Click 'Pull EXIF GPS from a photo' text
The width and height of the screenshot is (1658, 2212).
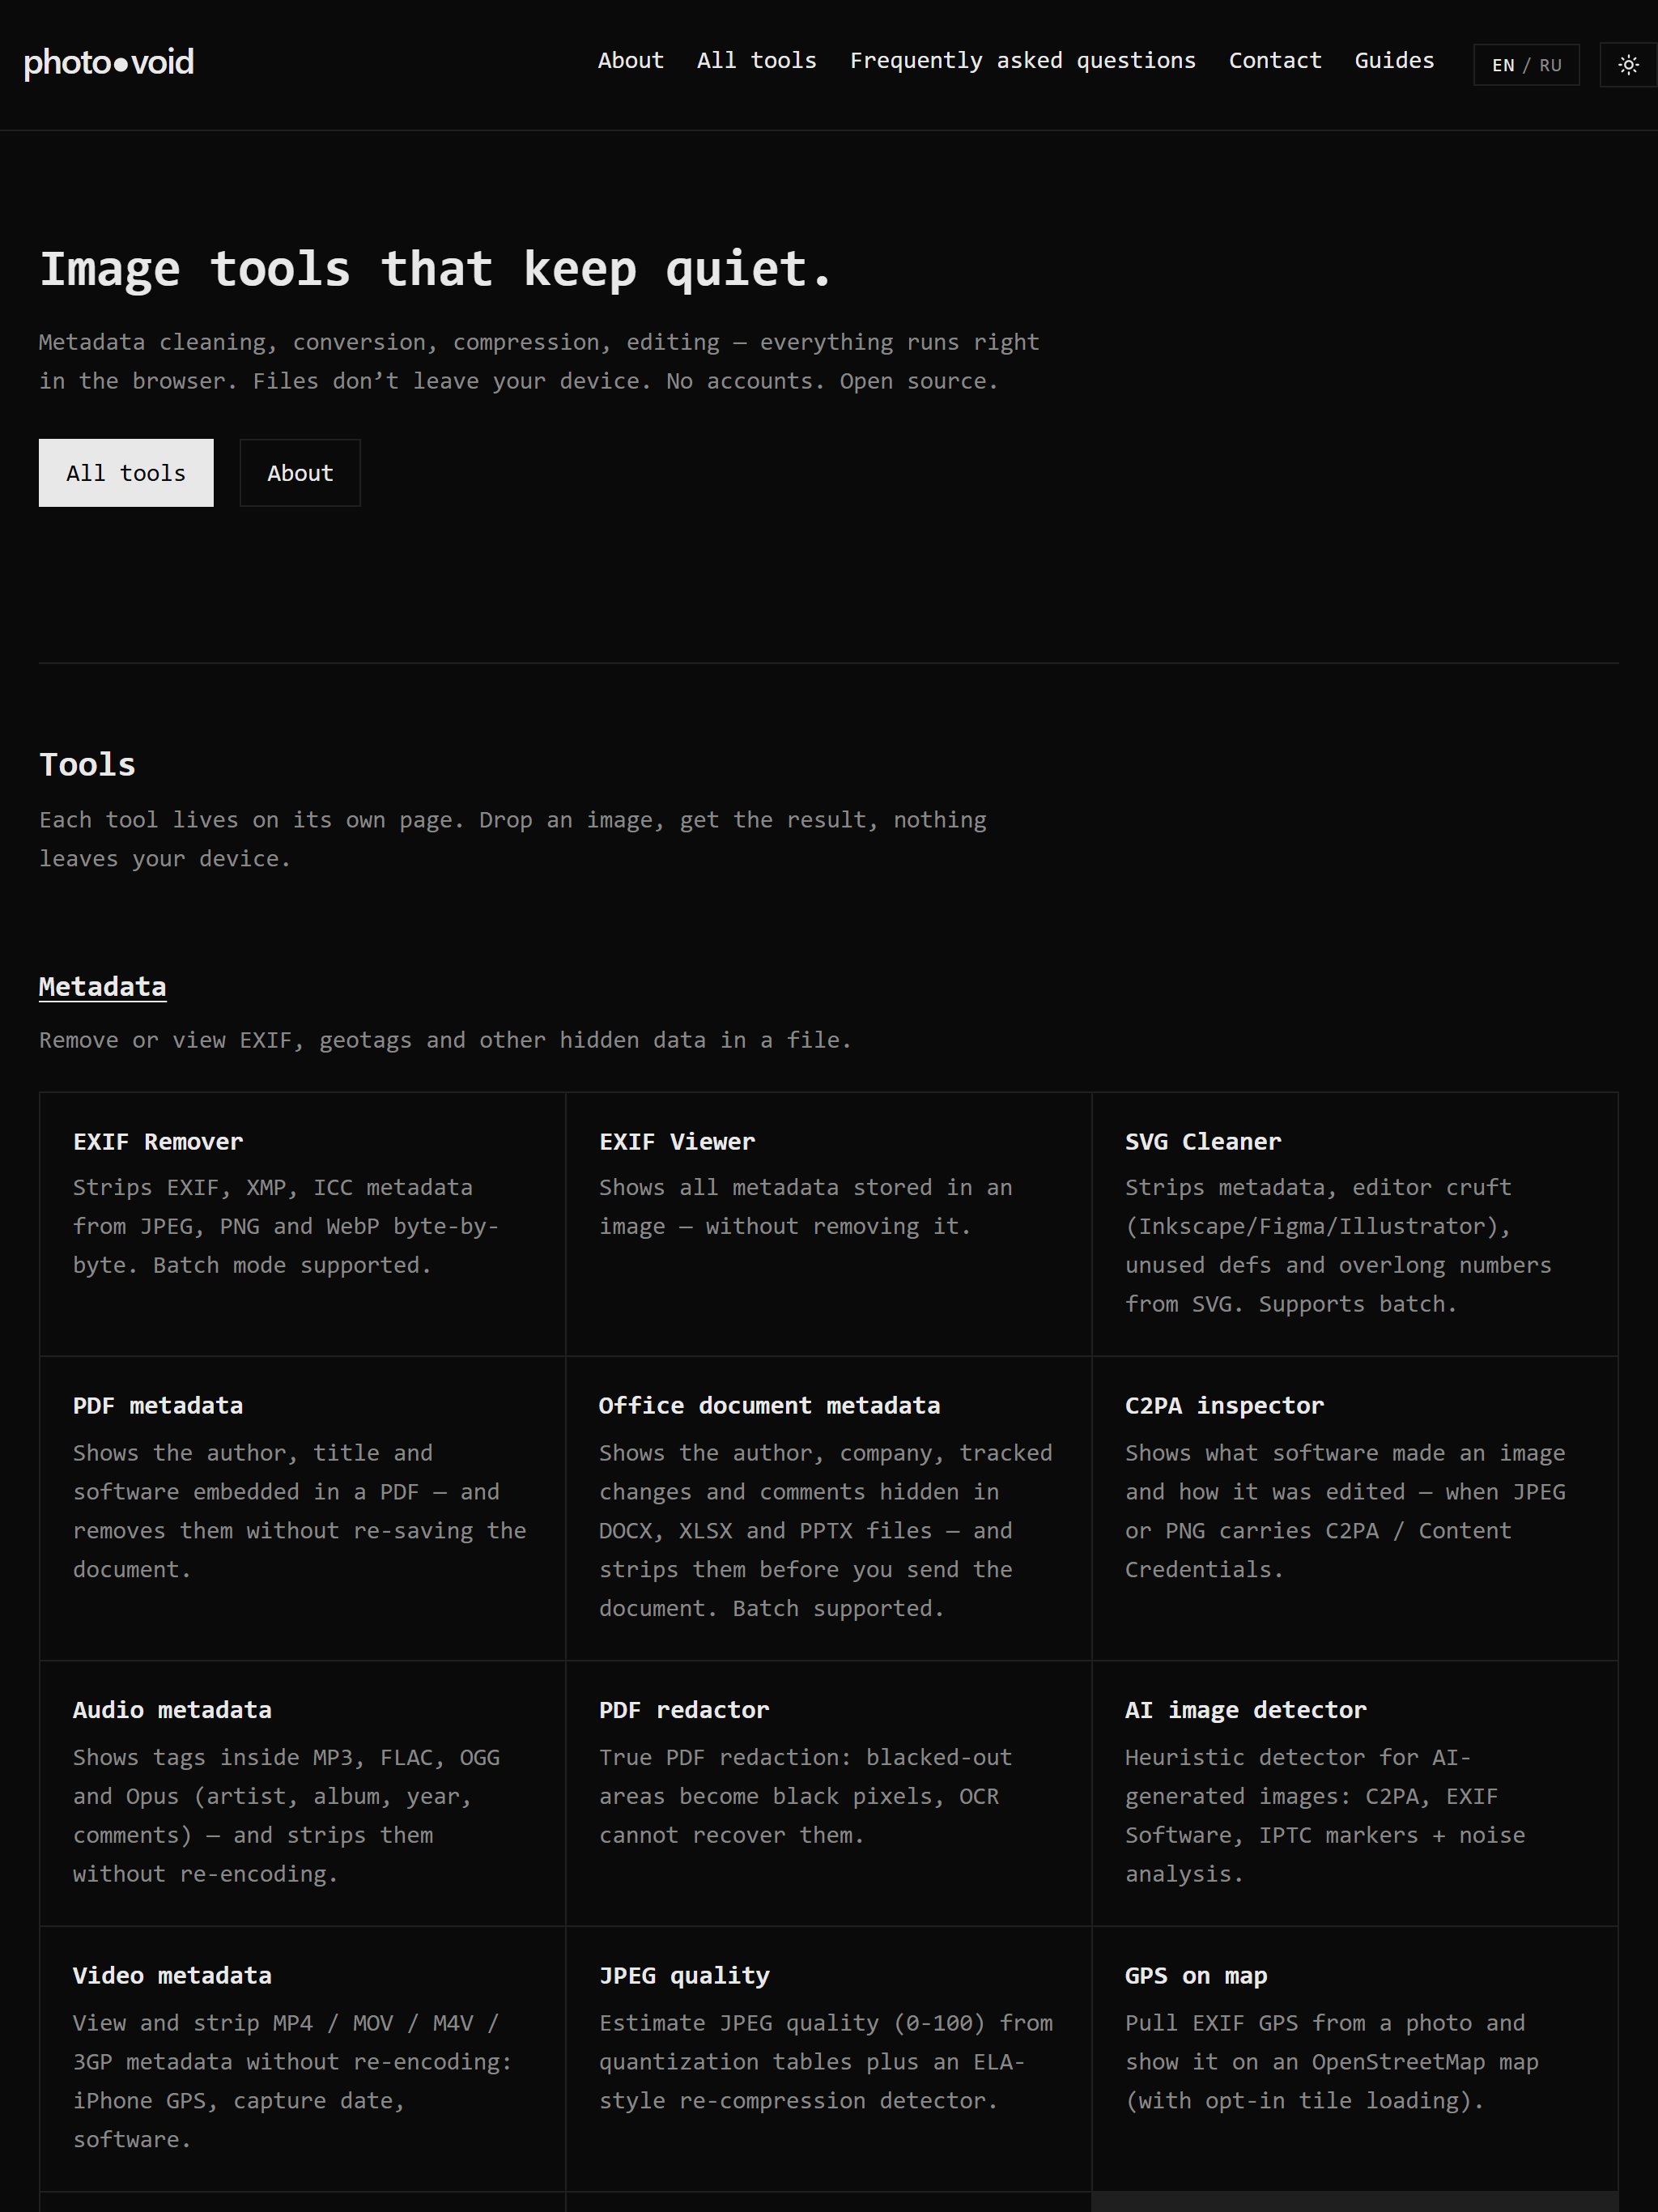pos(1331,2061)
